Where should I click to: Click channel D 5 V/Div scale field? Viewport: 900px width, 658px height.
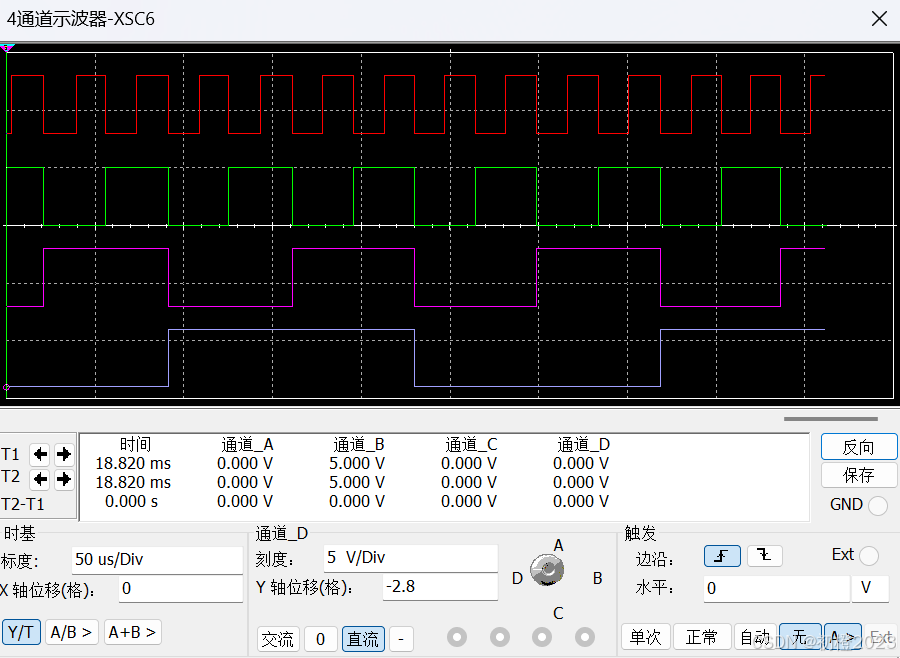click(x=410, y=558)
